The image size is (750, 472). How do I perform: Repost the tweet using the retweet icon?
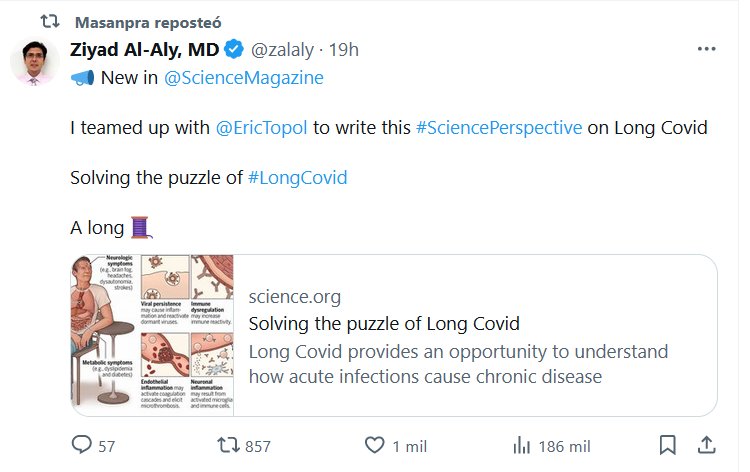(229, 445)
